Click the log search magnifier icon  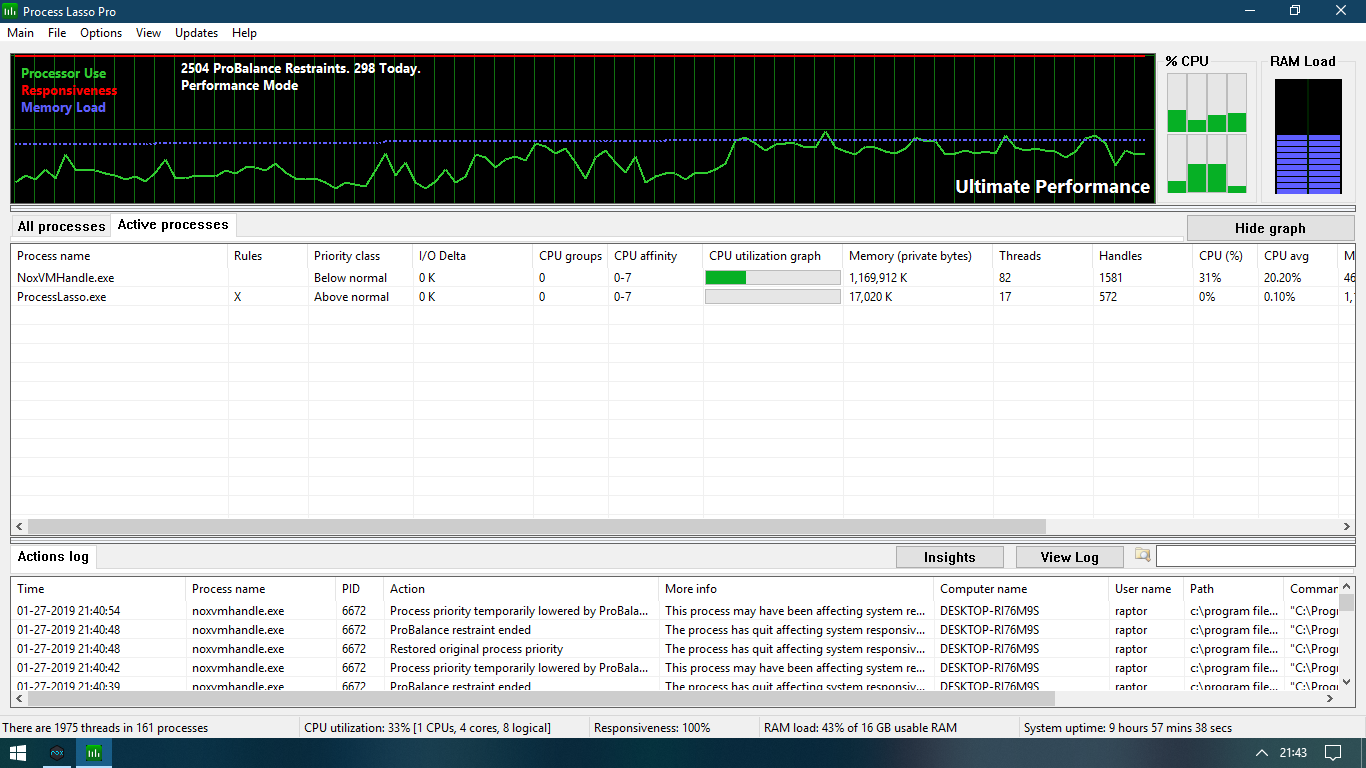point(1142,555)
